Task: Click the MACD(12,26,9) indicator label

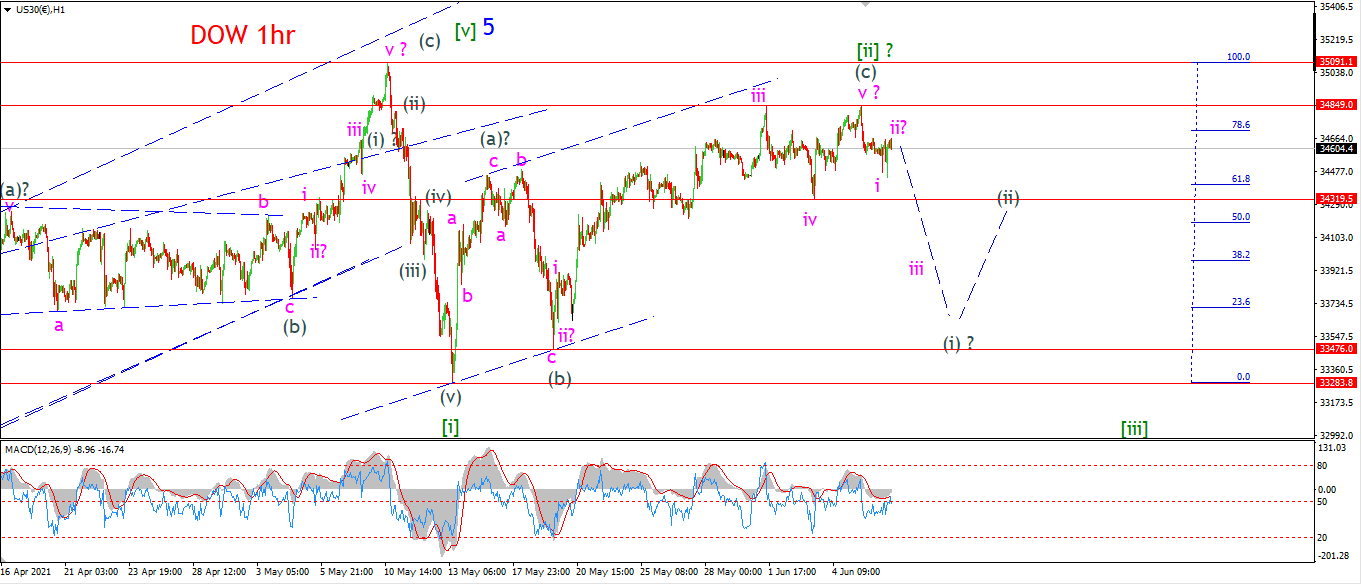Action: [39, 450]
